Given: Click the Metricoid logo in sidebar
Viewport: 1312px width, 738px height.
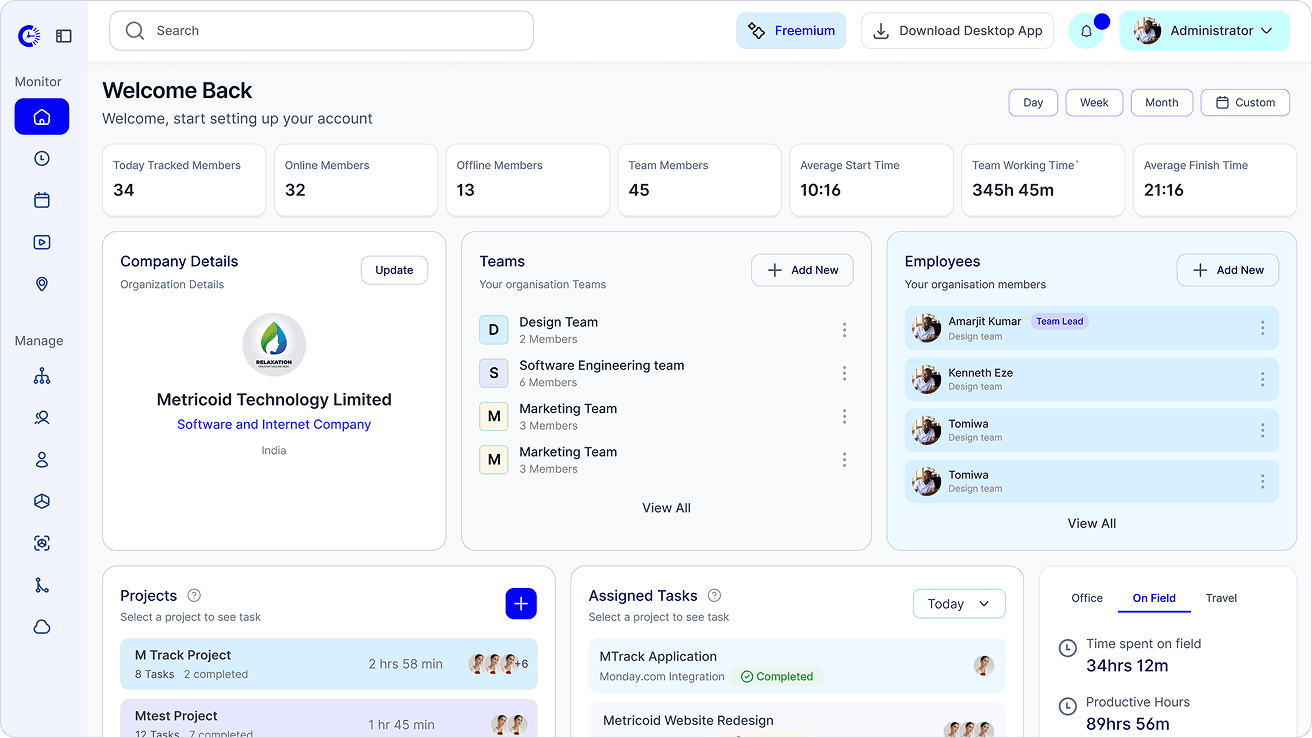Looking at the screenshot, I should [30, 36].
